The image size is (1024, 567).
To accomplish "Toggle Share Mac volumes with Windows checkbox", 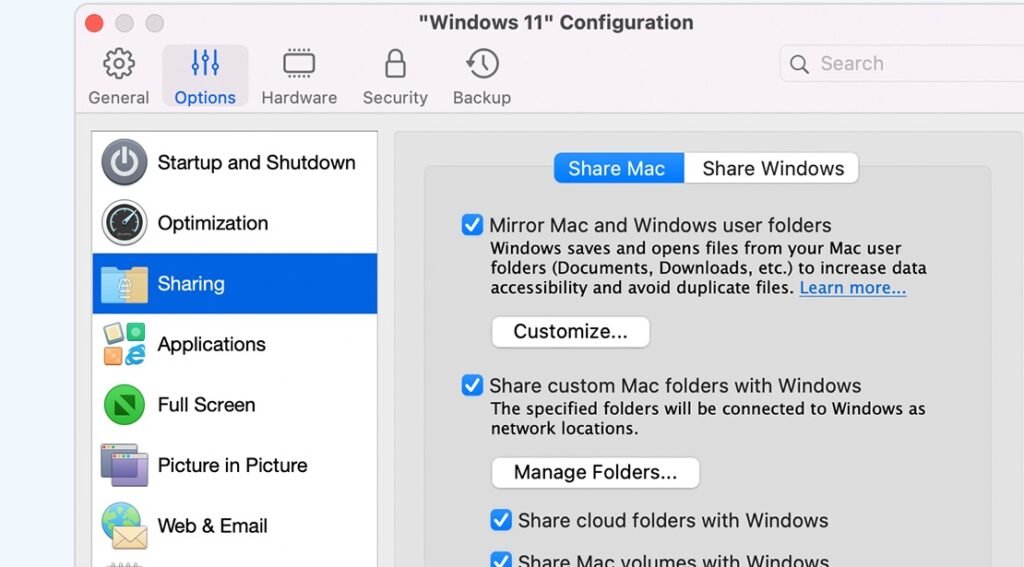I will click(x=501, y=559).
